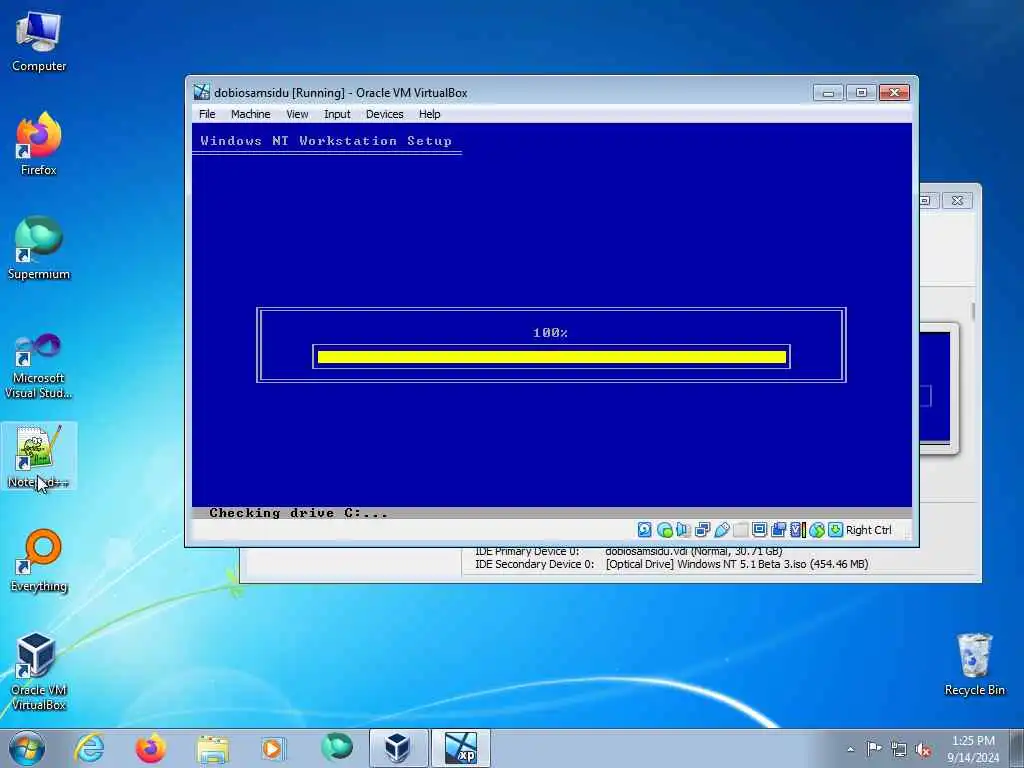
Task: Select the Microsoft Visual Studio desktop shortcut
Action: [x=39, y=366]
